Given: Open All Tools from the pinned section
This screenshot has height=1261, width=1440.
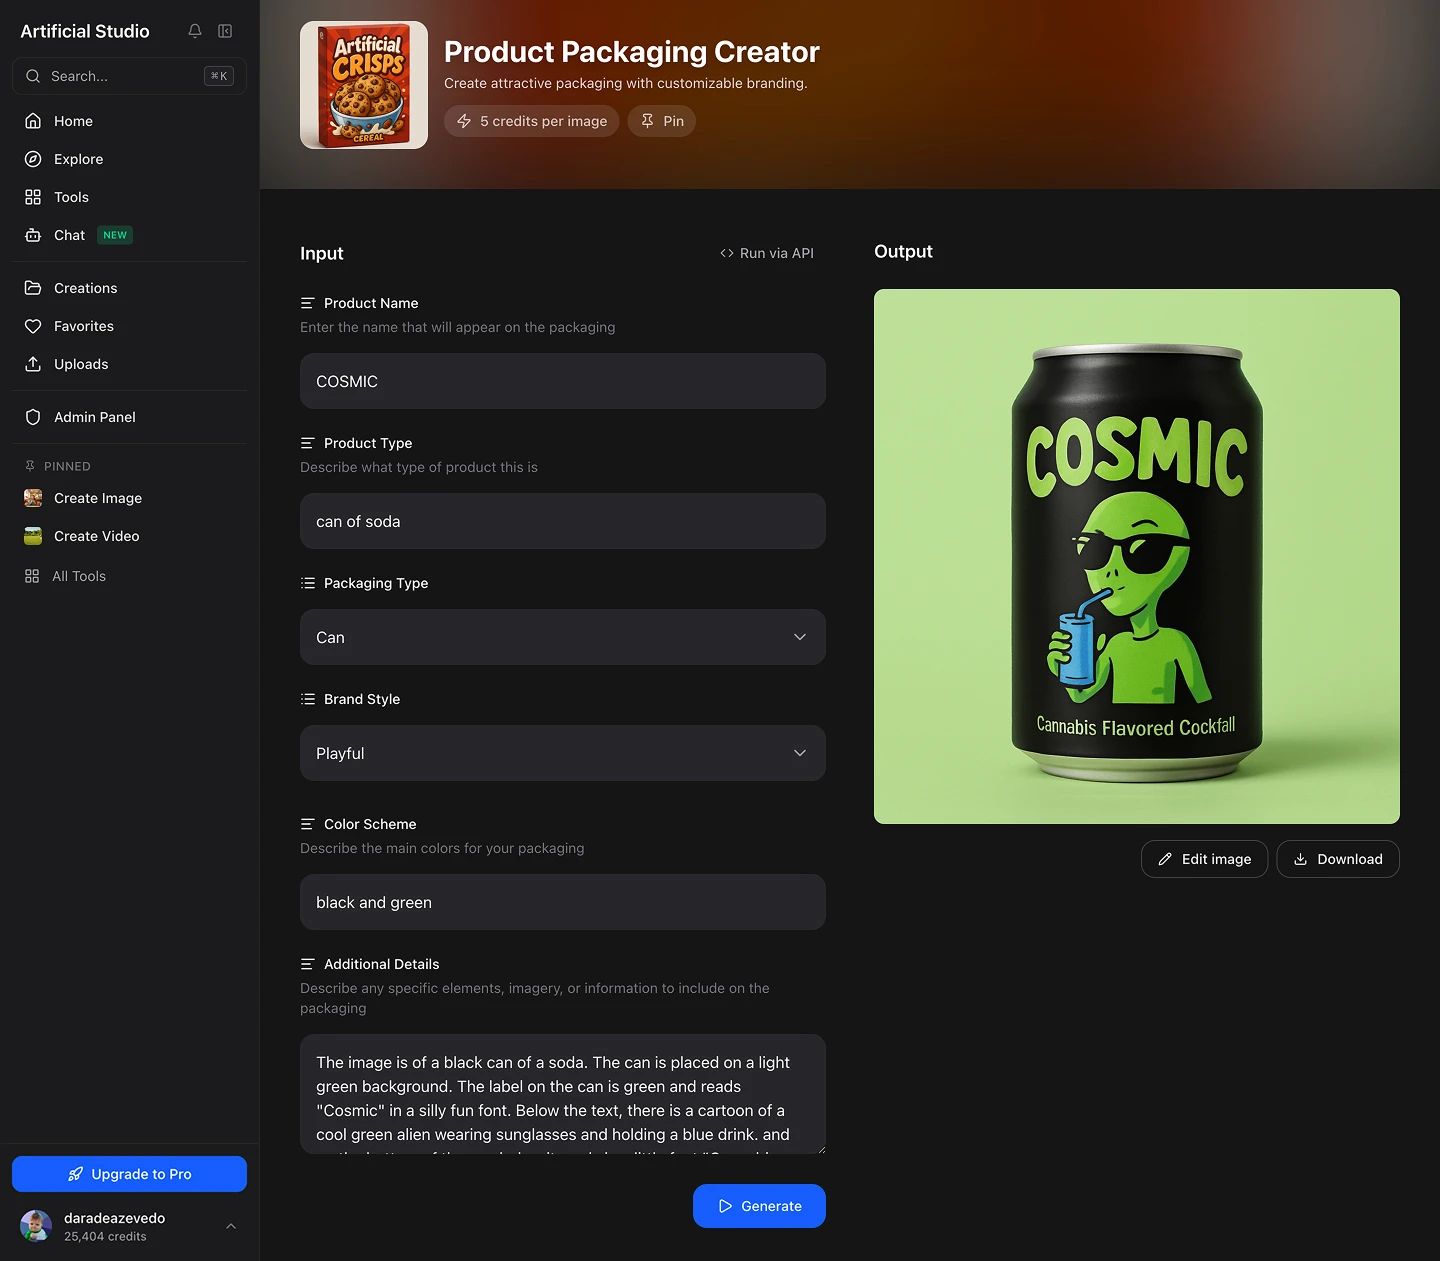Looking at the screenshot, I should (x=78, y=576).
